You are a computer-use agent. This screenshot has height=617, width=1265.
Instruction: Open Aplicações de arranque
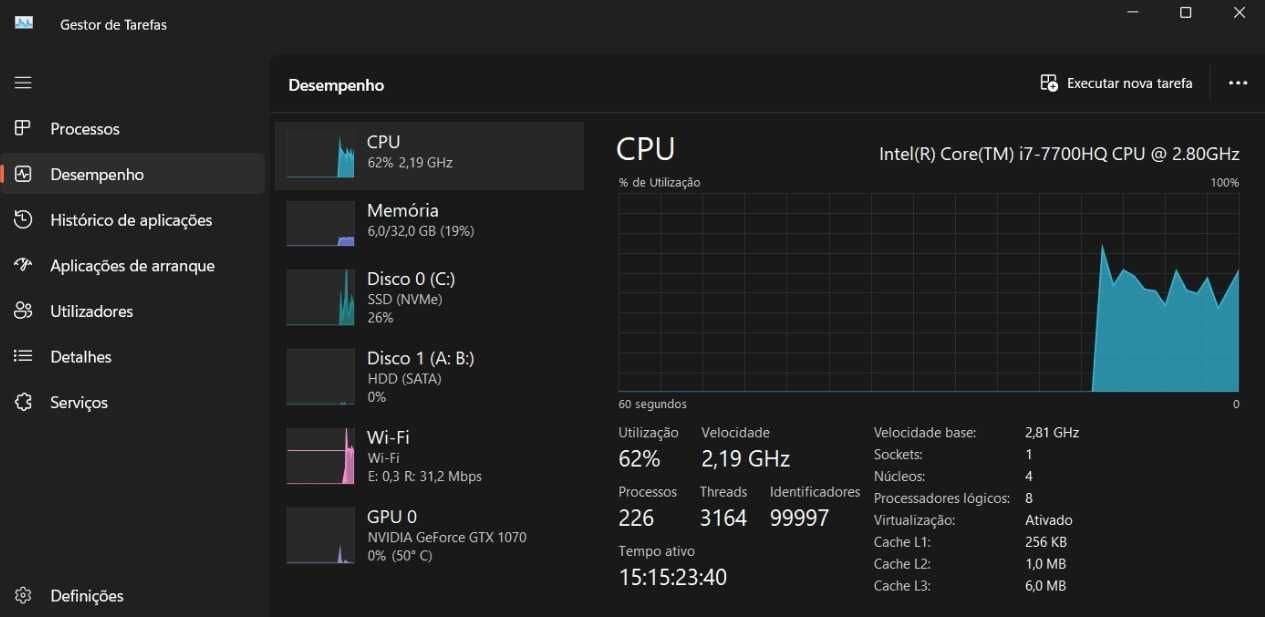134,266
